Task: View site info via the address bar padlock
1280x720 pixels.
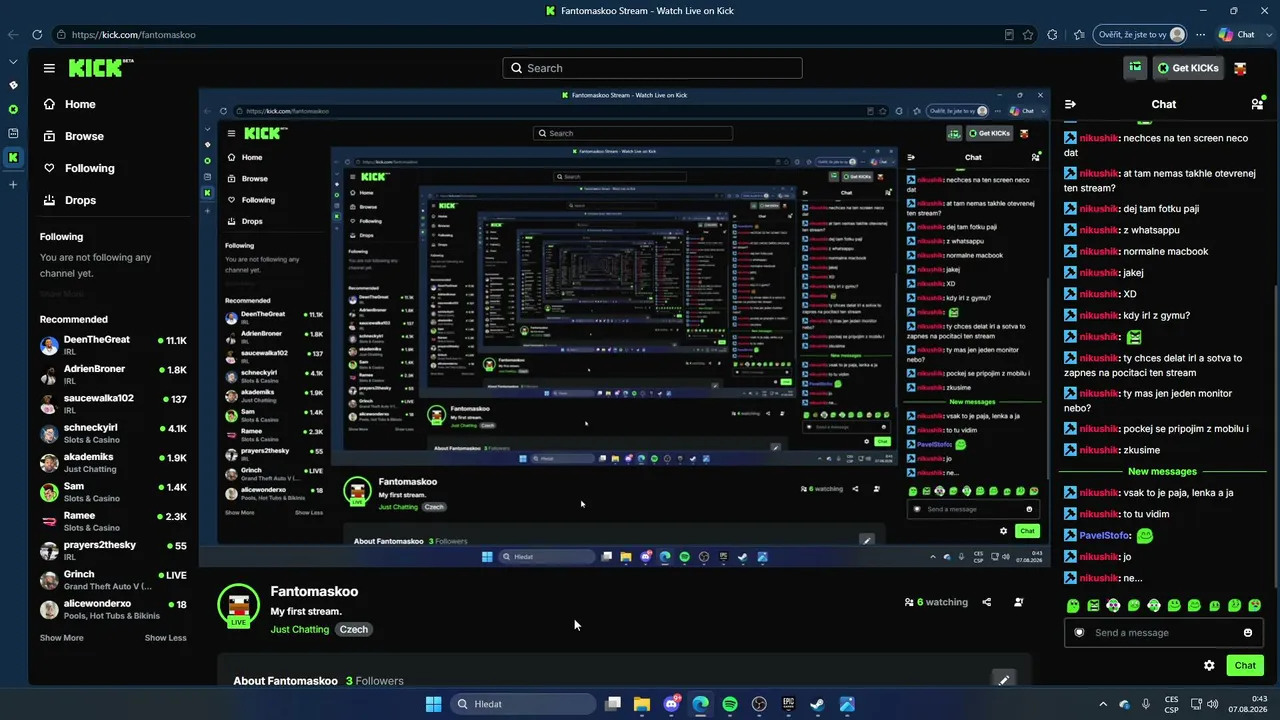Action: pos(62,35)
